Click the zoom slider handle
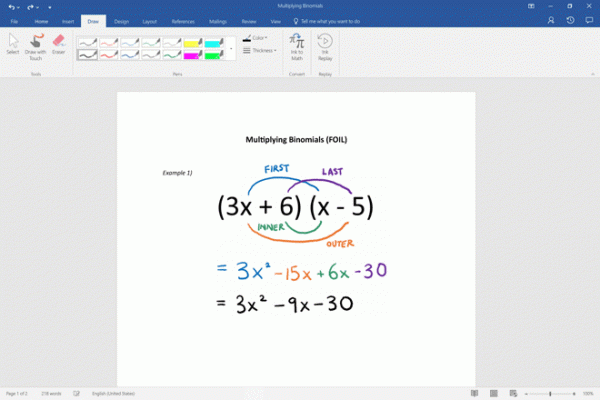Viewport: 600px width, 400px height. pyautogui.click(x=550, y=393)
